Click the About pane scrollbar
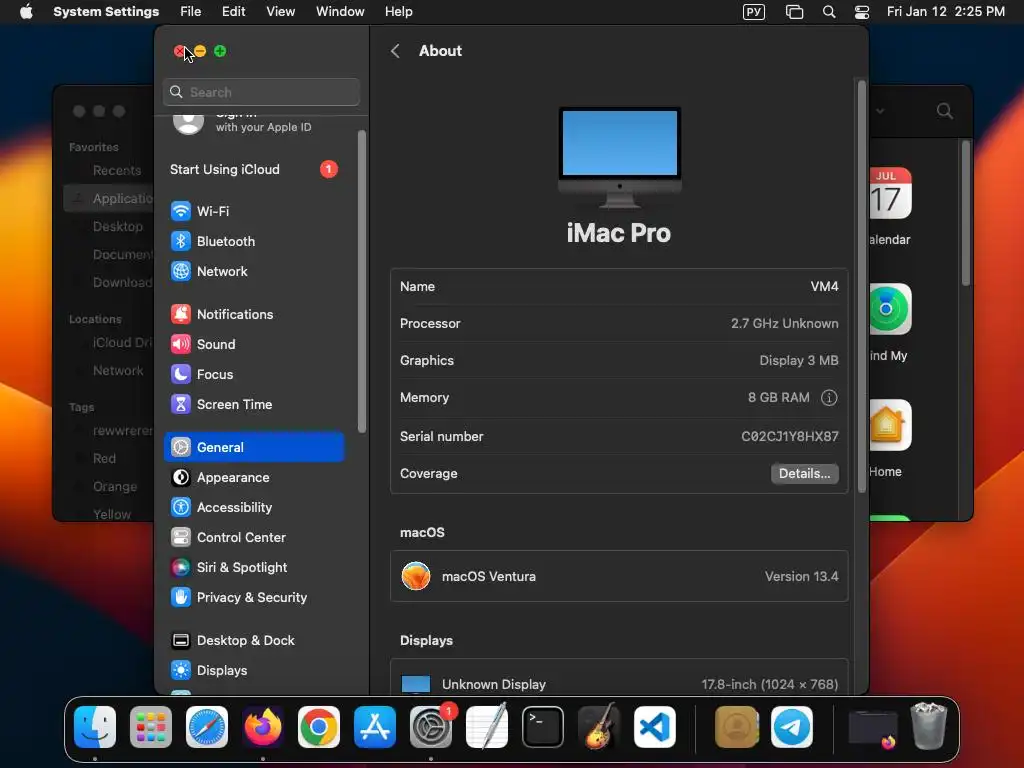The height and width of the screenshot is (768, 1024). coord(861,286)
